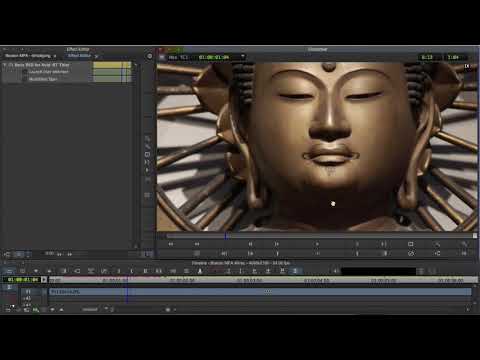
Task: Select the long video clip on track V1
Action: point(260,292)
